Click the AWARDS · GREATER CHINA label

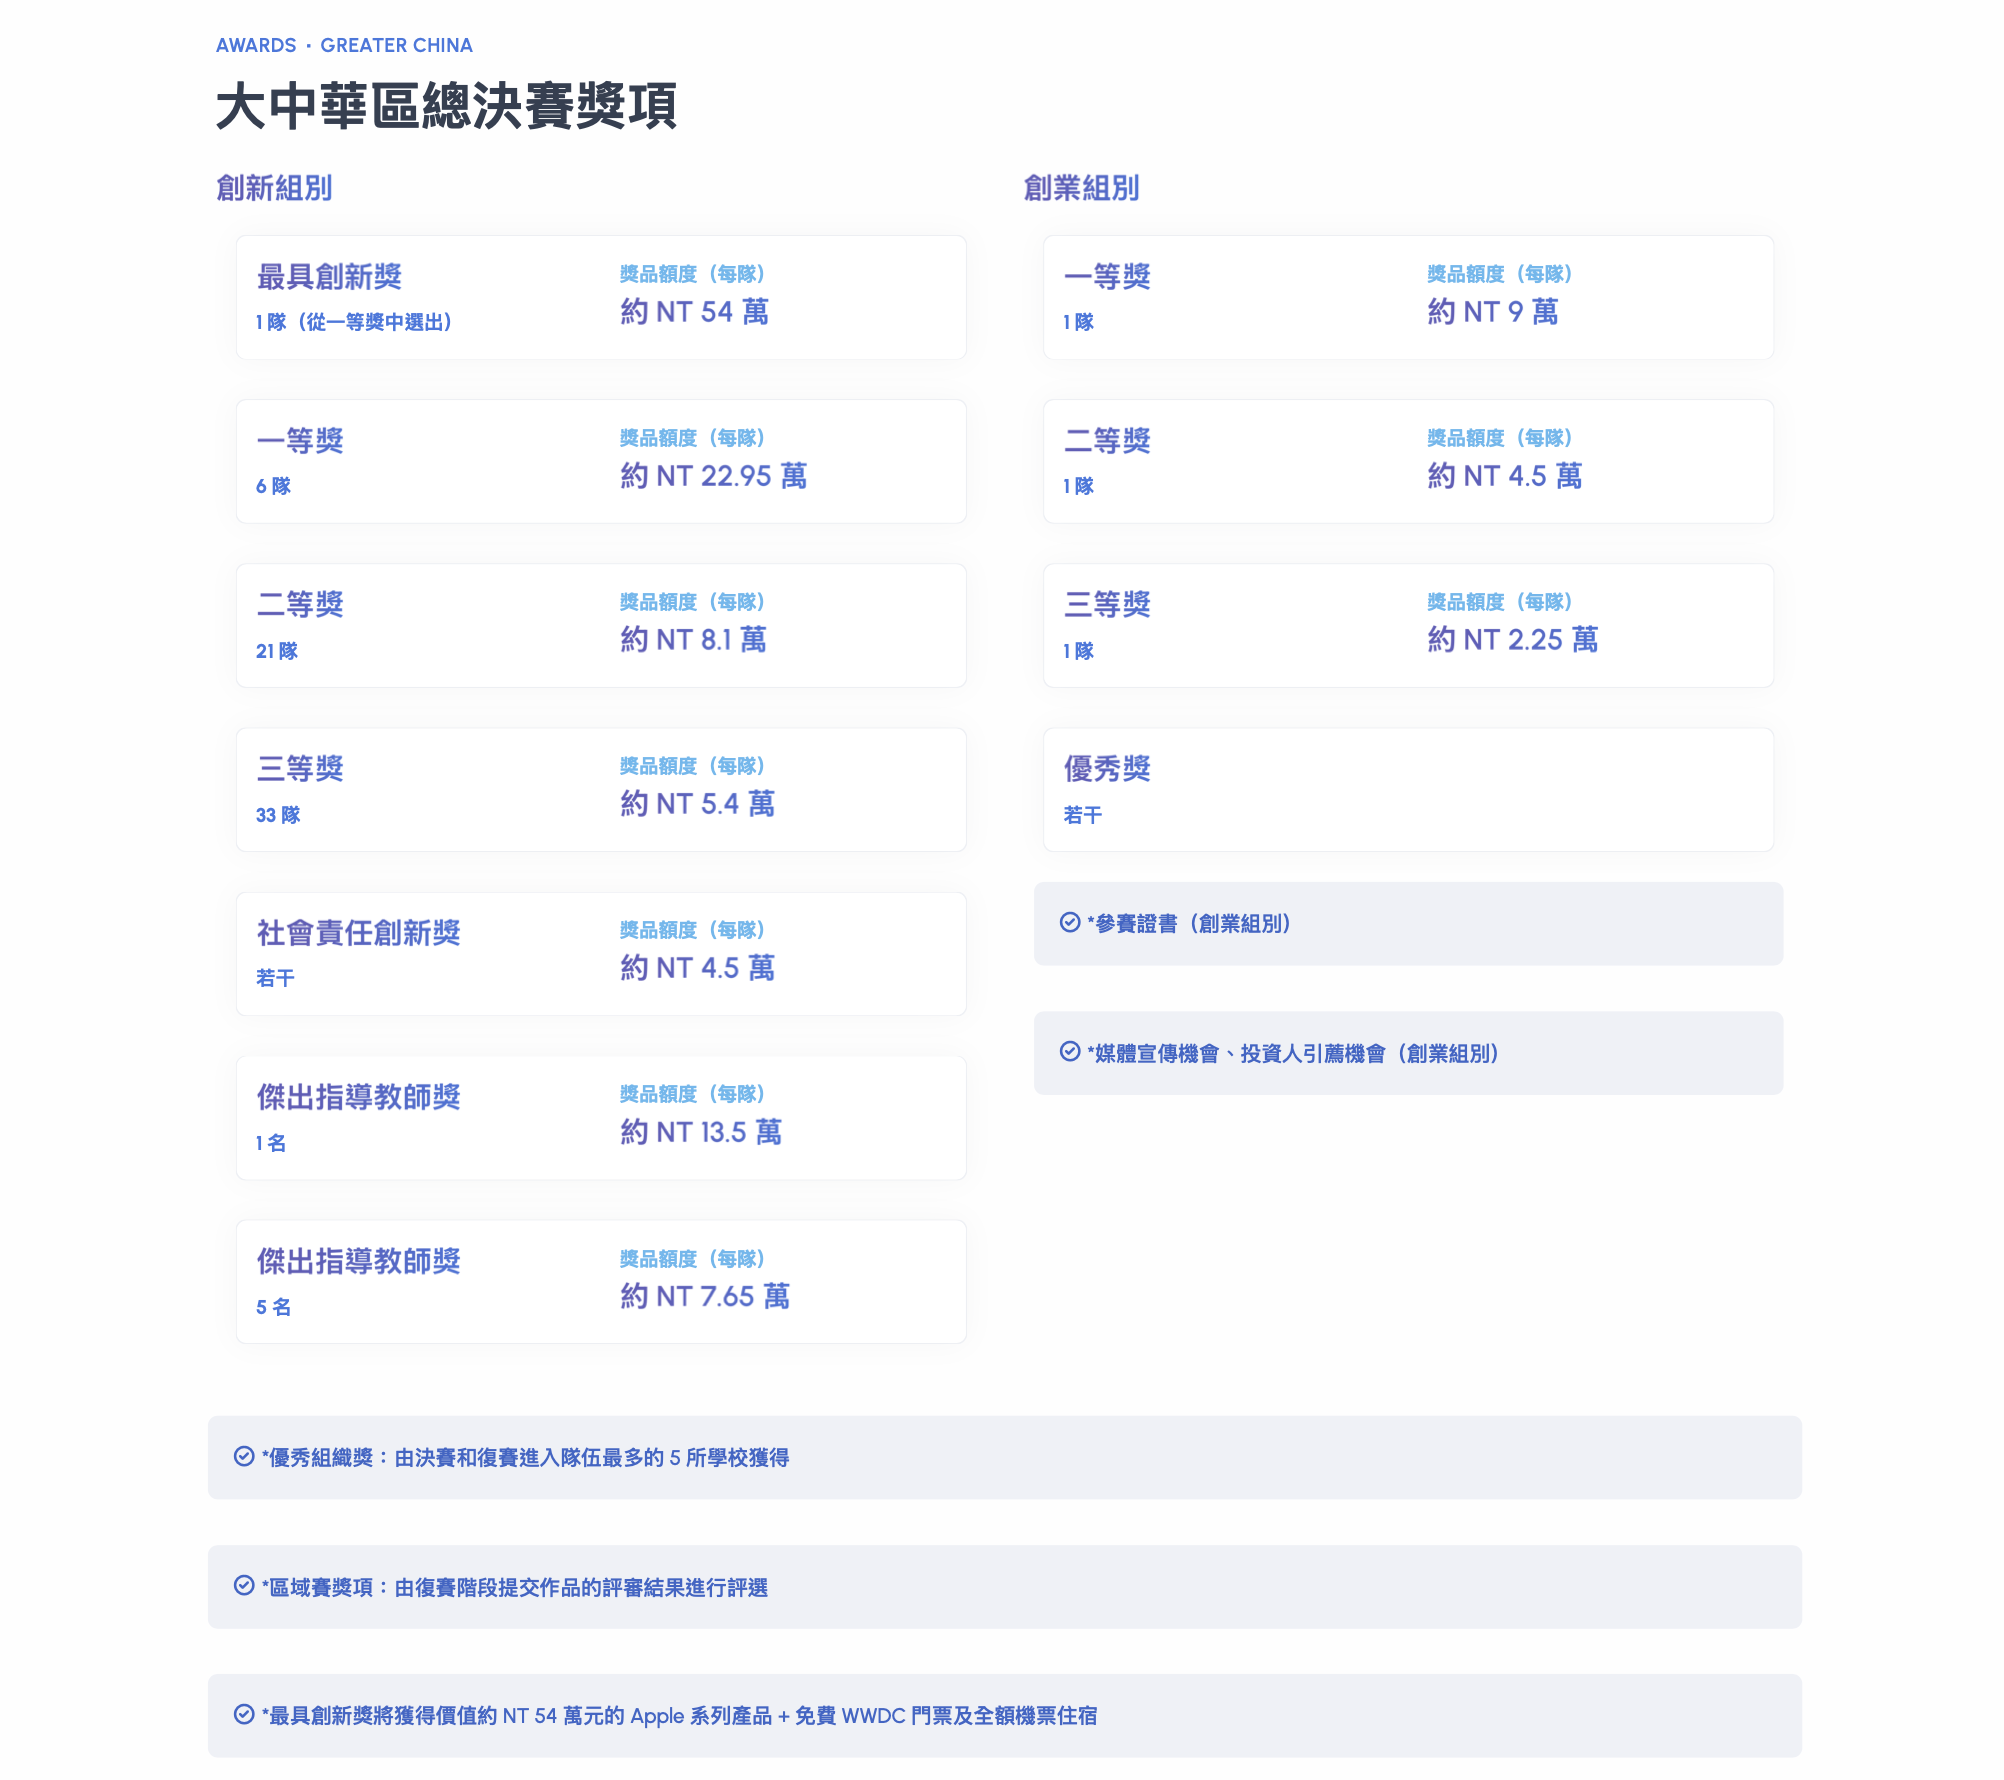344,45
